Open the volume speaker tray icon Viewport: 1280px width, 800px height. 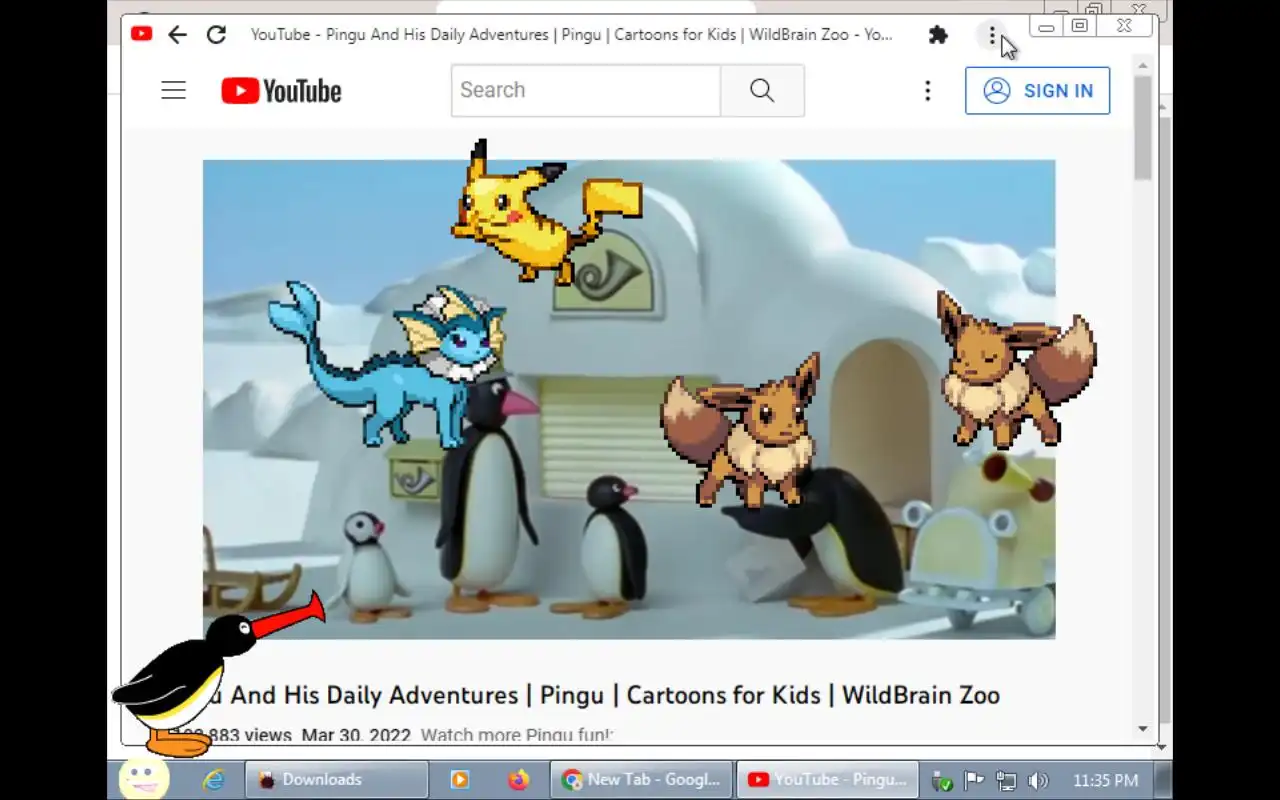point(1038,781)
